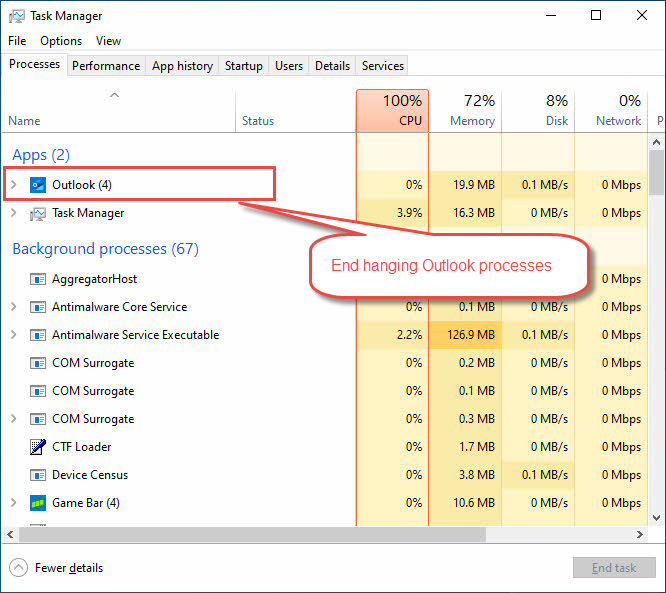
Task: Click the Fewer details circle arrow icon
Action: [x=18, y=568]
